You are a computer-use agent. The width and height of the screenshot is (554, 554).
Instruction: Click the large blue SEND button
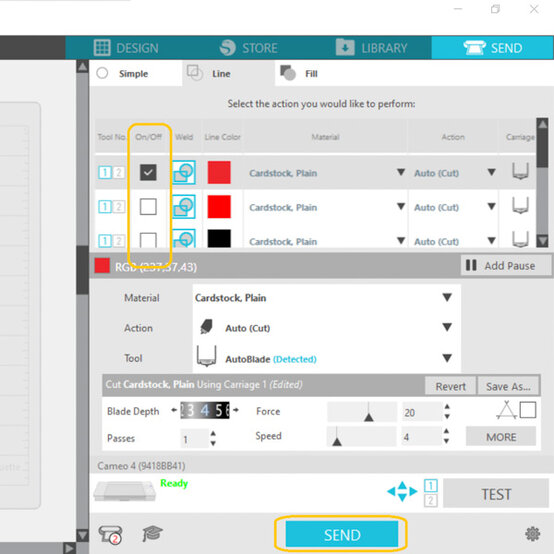click(x=342, y=534)
